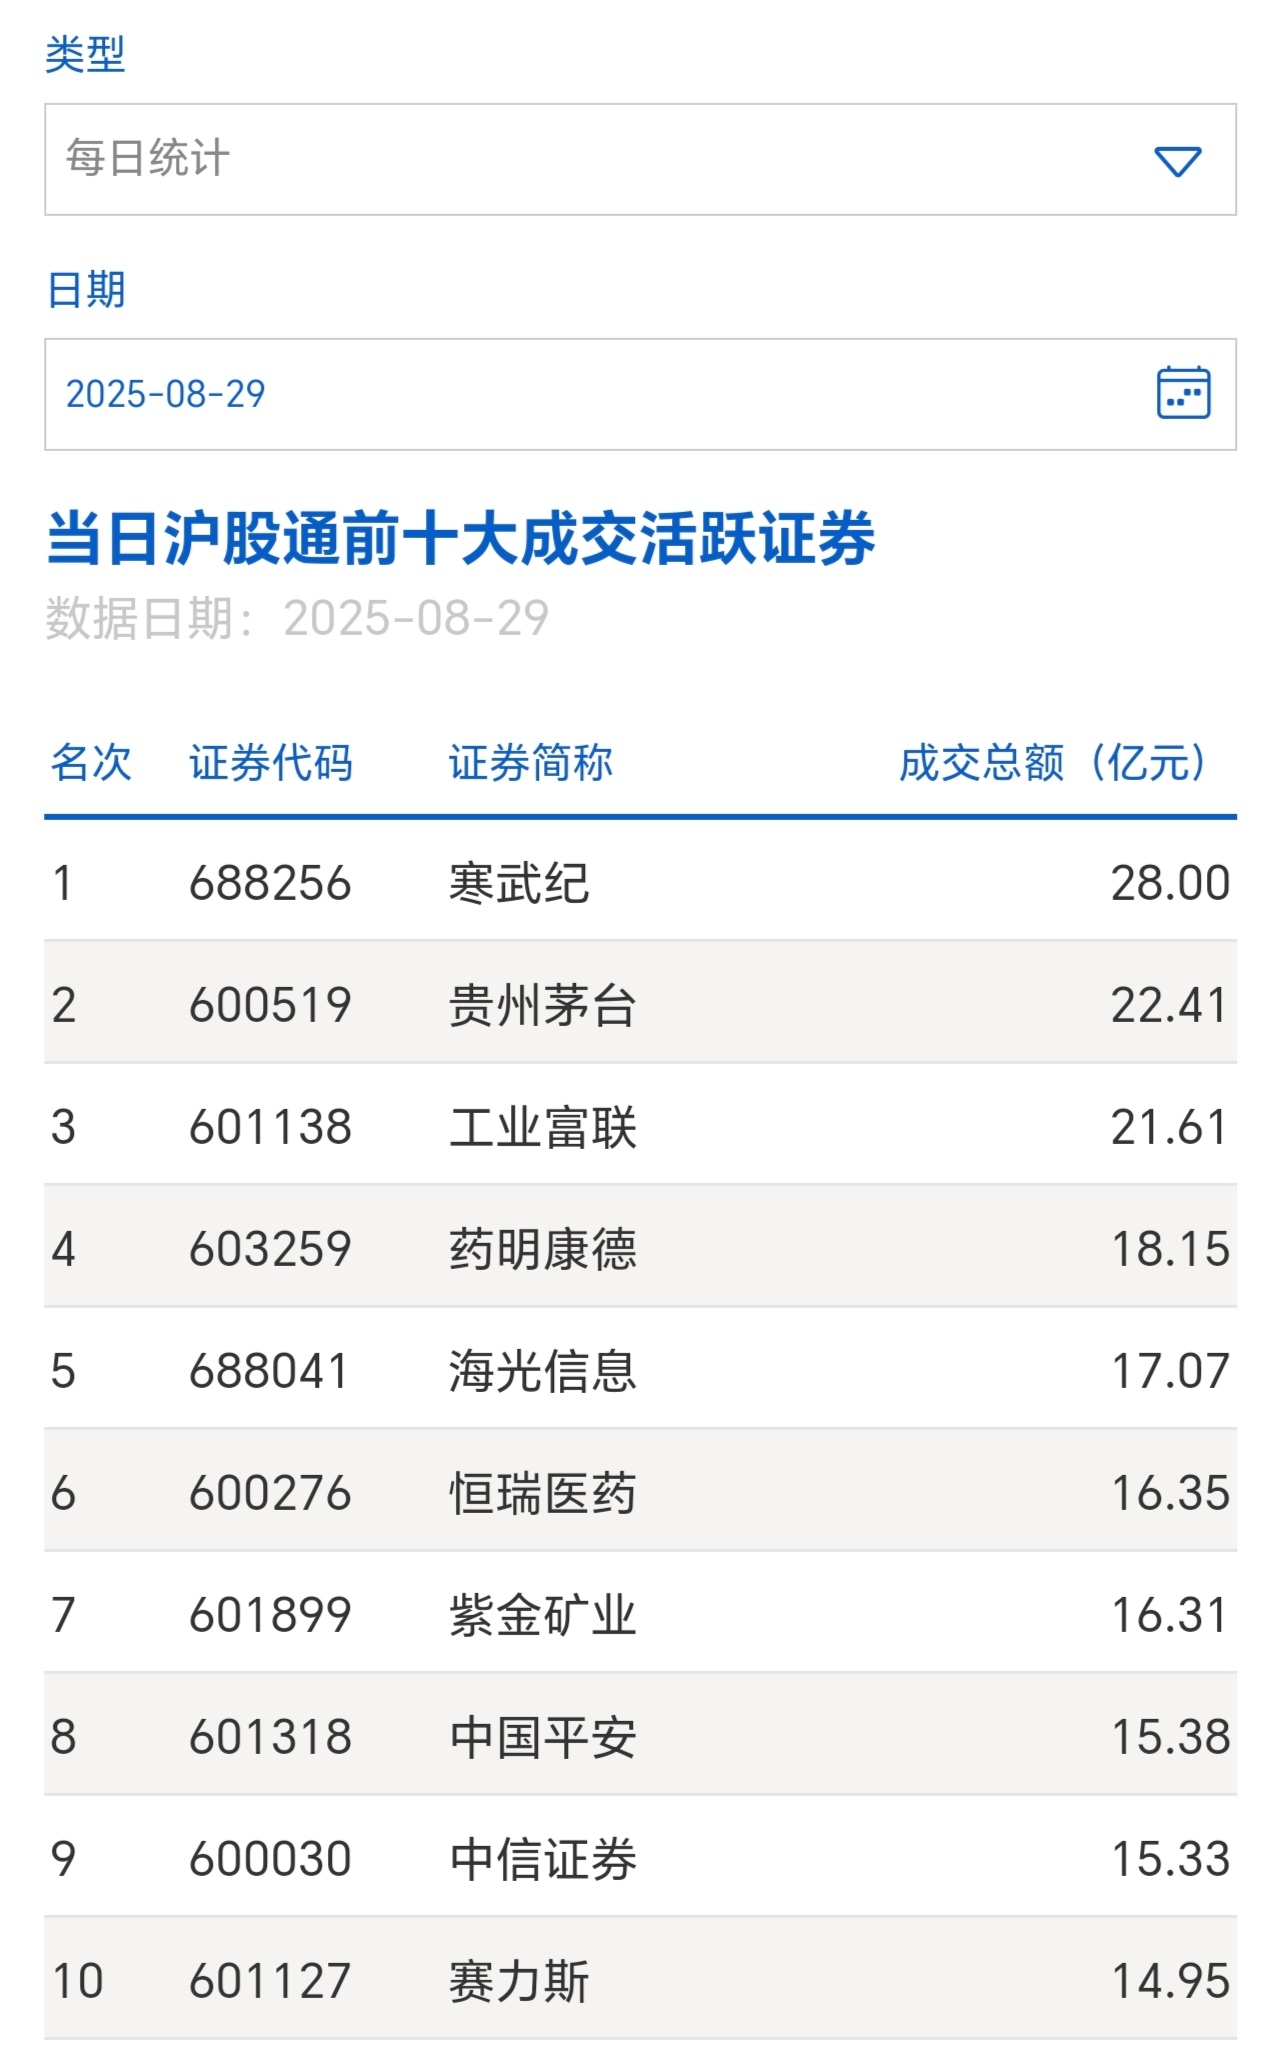
Task: Click rank number 10 in the table
Action: (77, 1982)
